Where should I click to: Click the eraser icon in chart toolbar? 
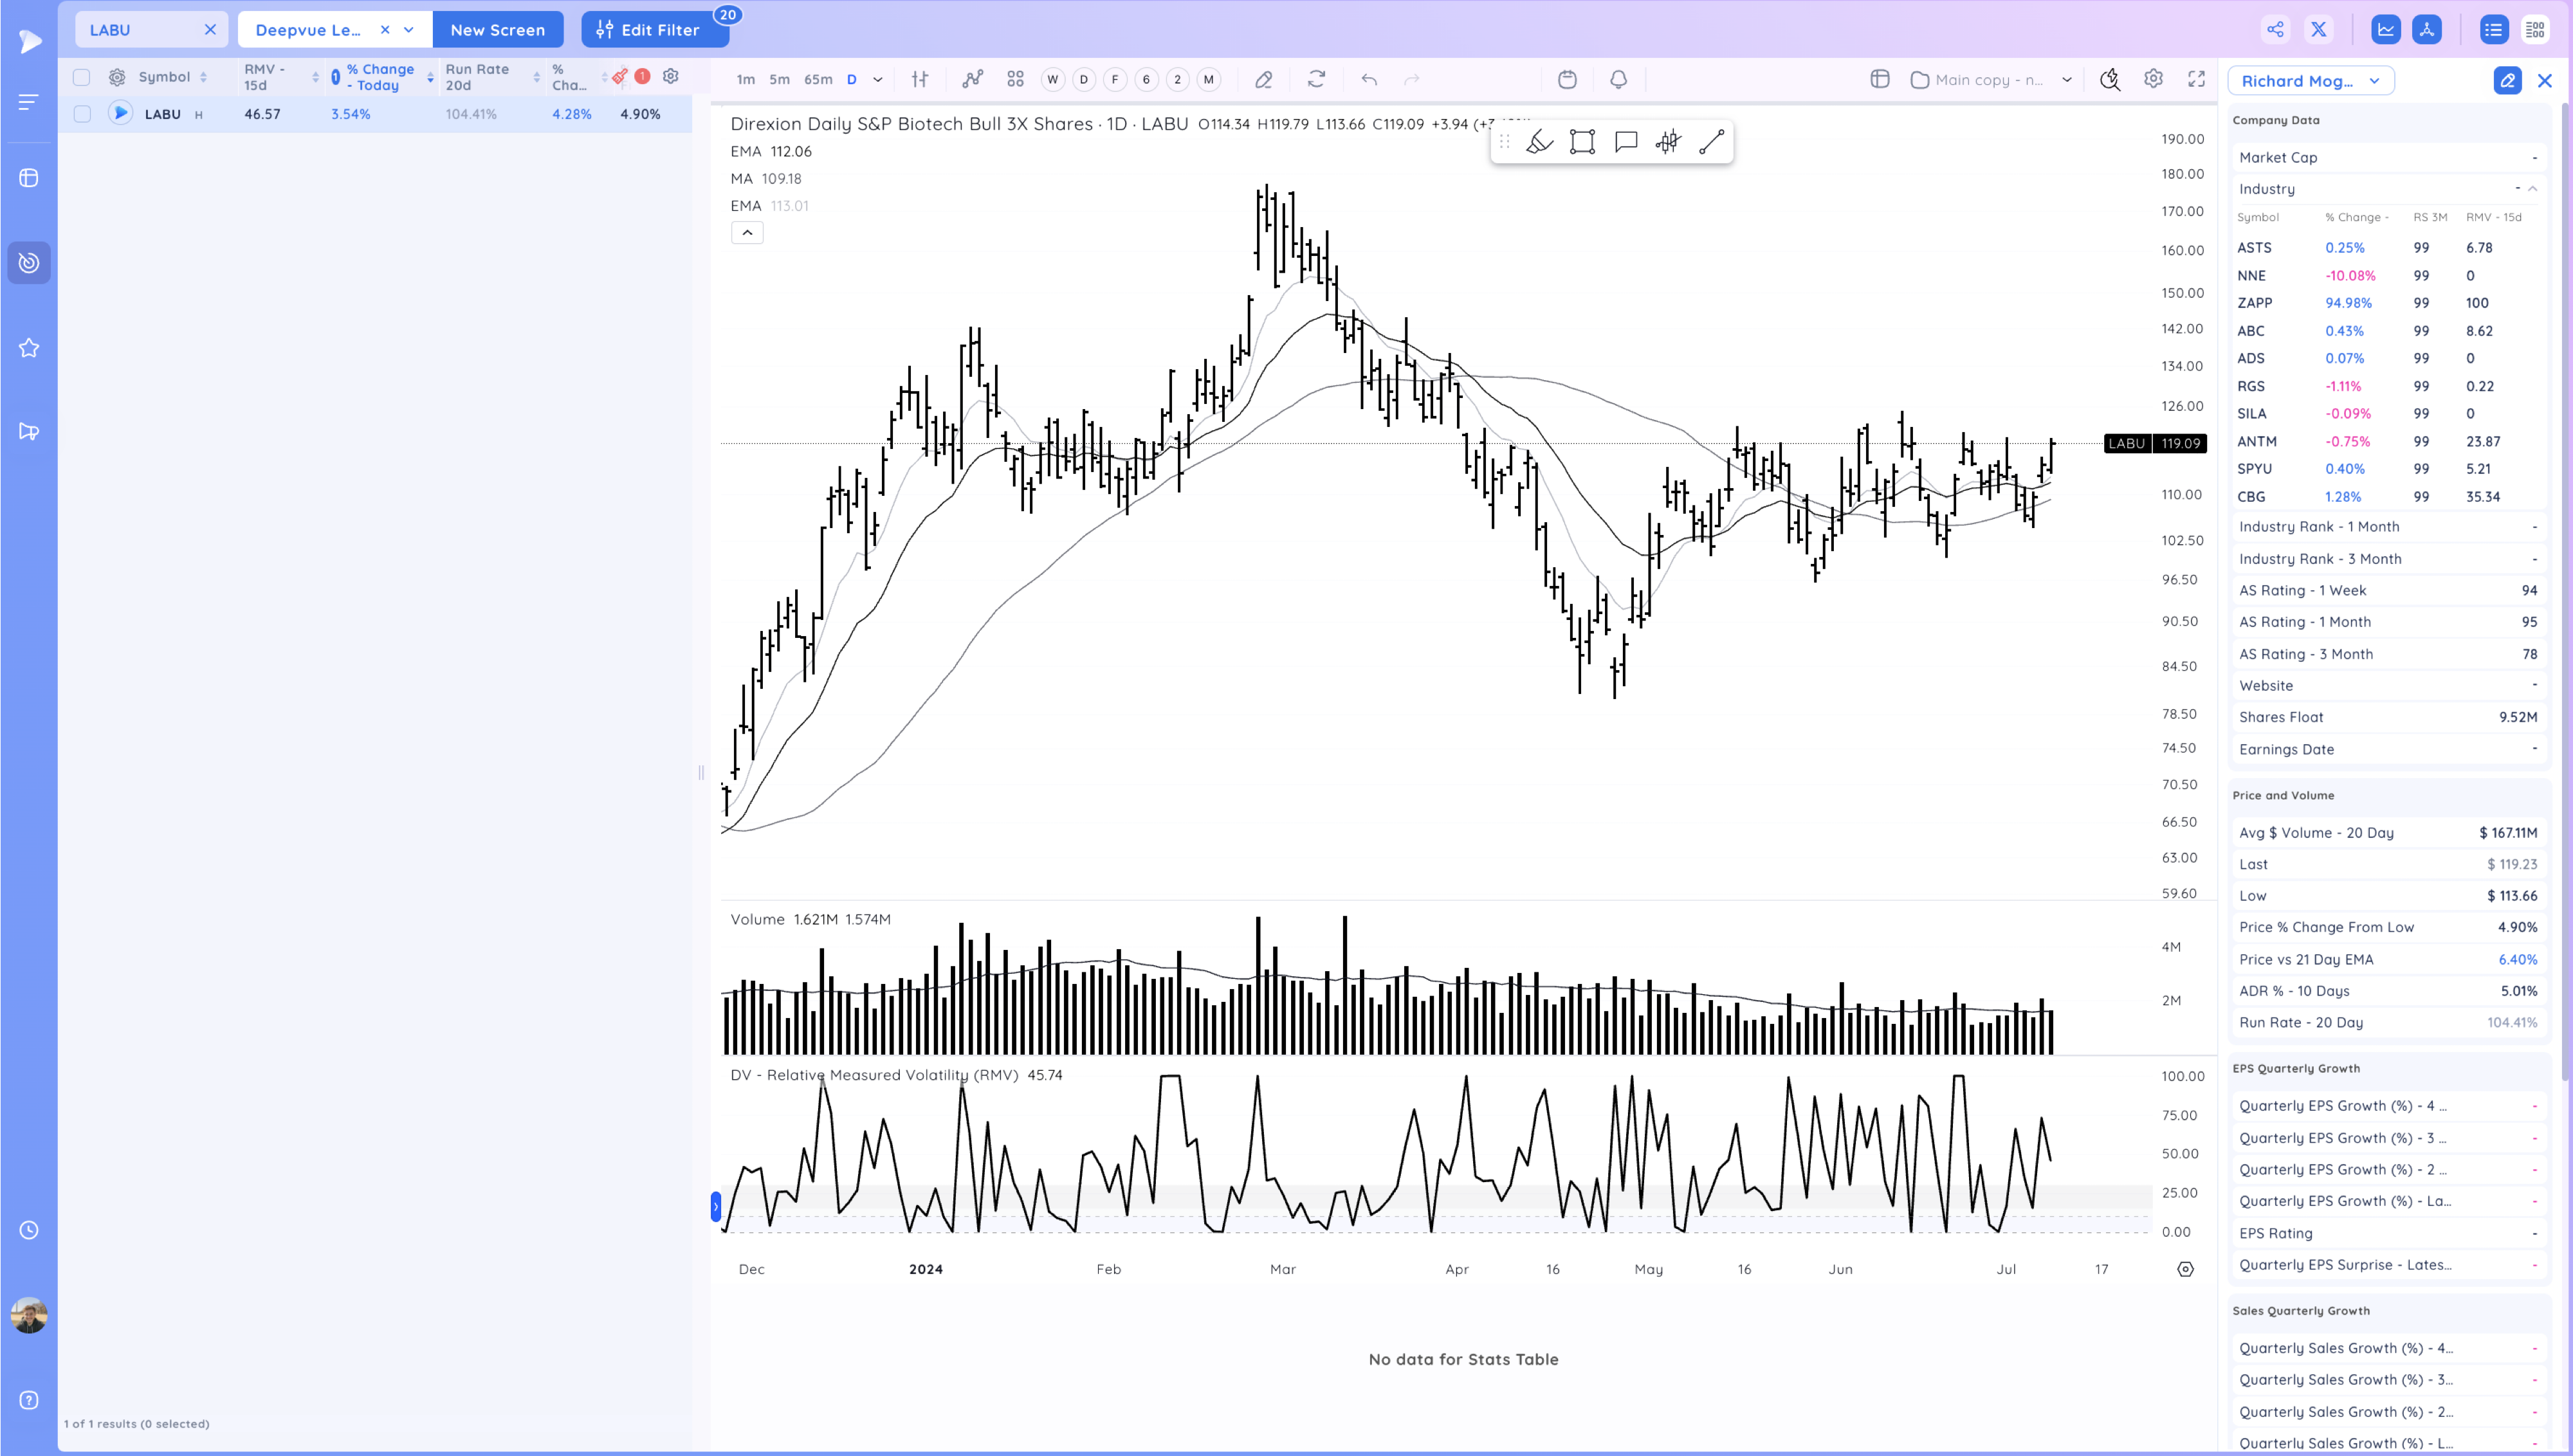coord(1264,80)
